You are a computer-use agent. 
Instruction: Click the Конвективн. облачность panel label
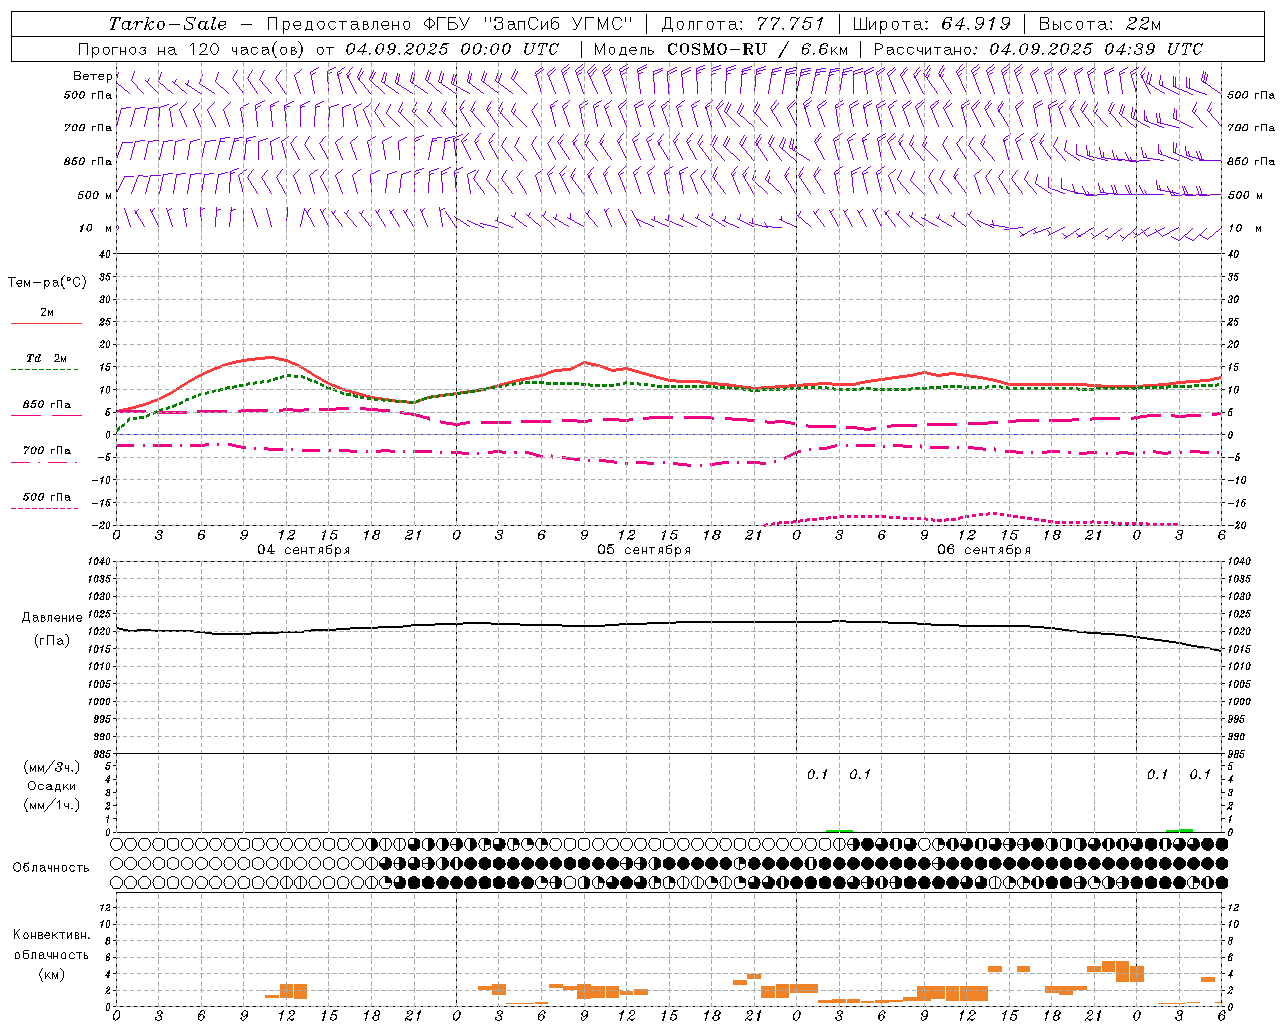51,945
